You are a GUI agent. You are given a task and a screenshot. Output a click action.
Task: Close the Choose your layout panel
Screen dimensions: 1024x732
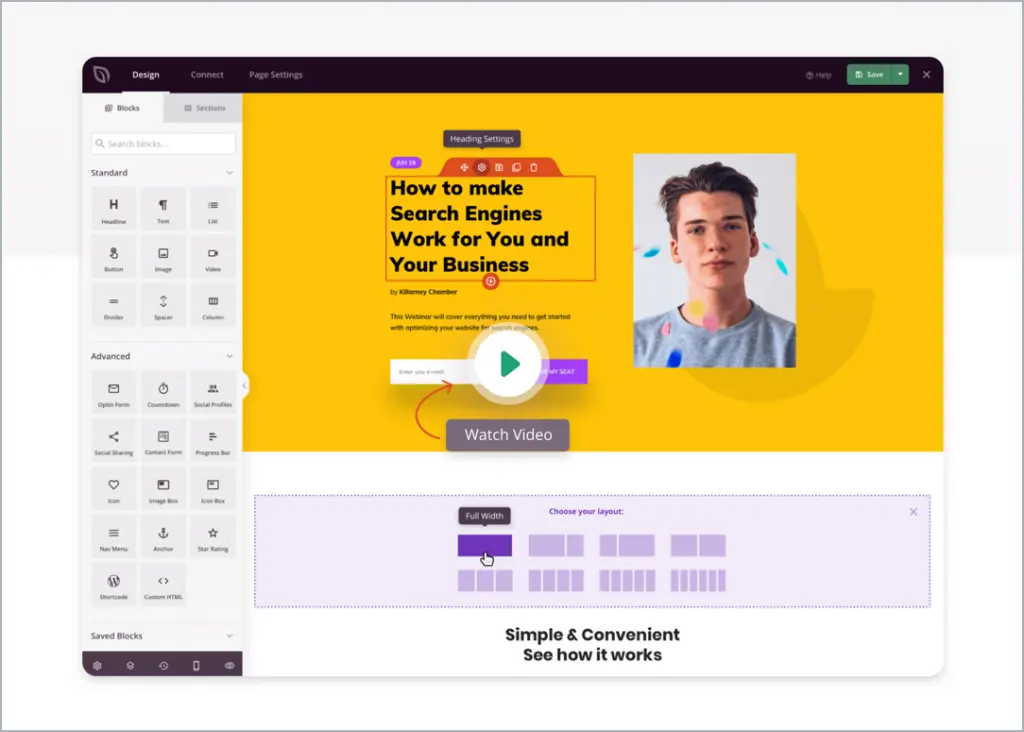[x=913, y=512]
